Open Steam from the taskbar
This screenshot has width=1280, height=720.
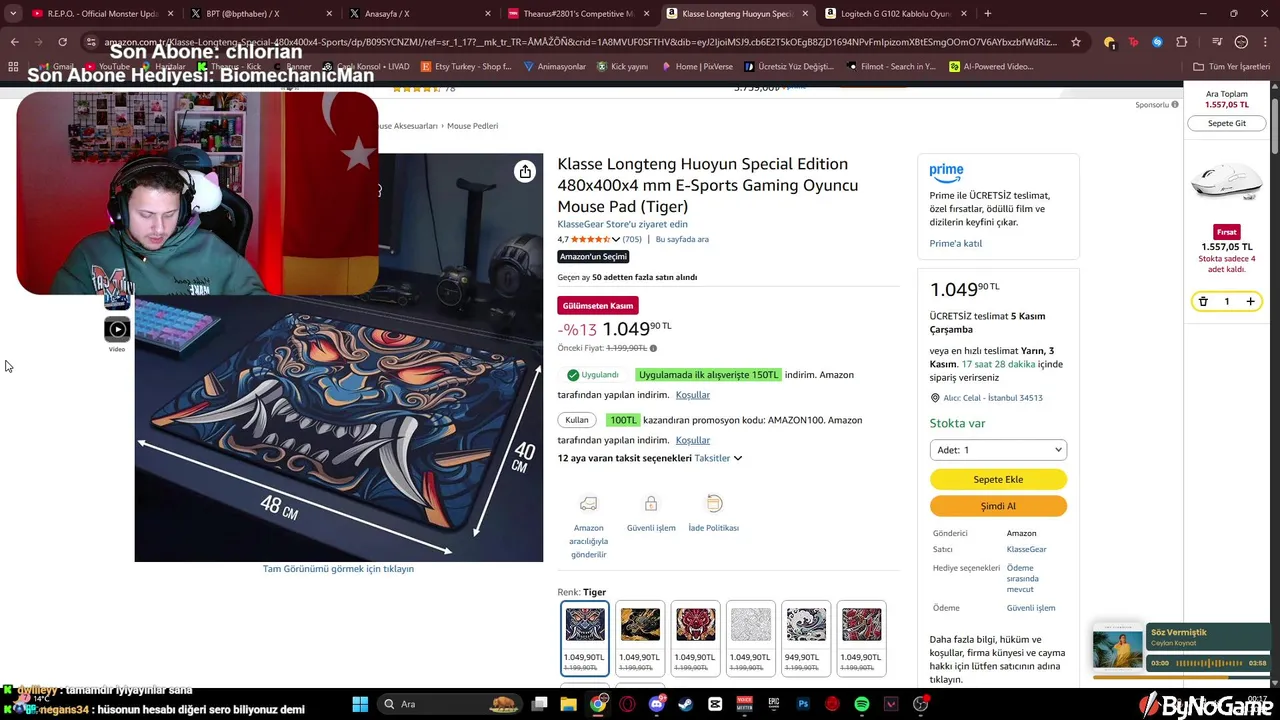685,704
